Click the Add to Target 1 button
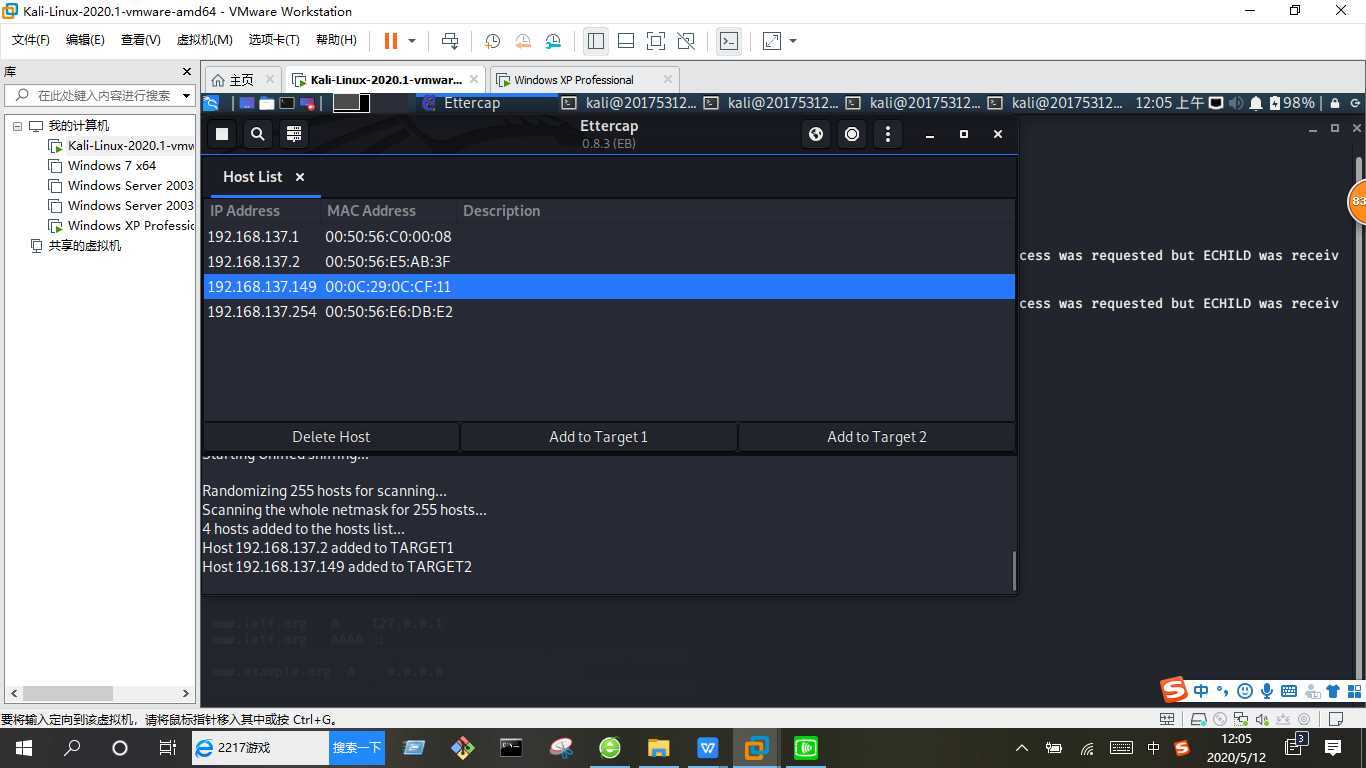1366x768 pixels. [x=598, y=437]
